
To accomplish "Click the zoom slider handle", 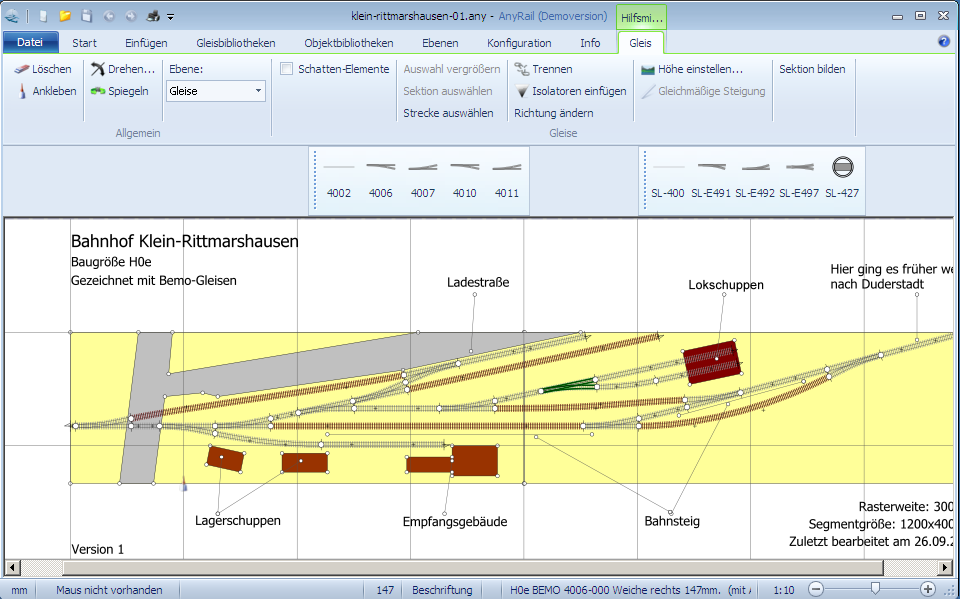I will [875, 589].
